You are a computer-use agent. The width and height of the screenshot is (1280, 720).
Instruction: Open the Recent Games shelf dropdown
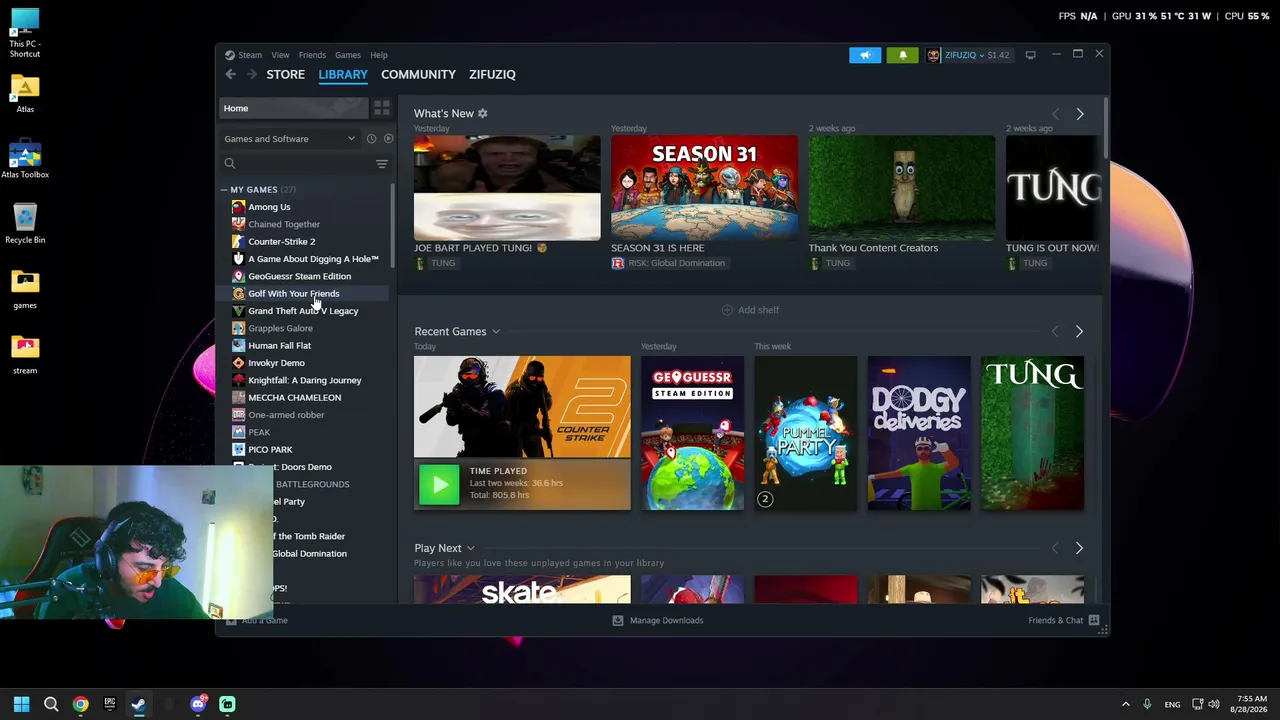[x=495, y=332]
